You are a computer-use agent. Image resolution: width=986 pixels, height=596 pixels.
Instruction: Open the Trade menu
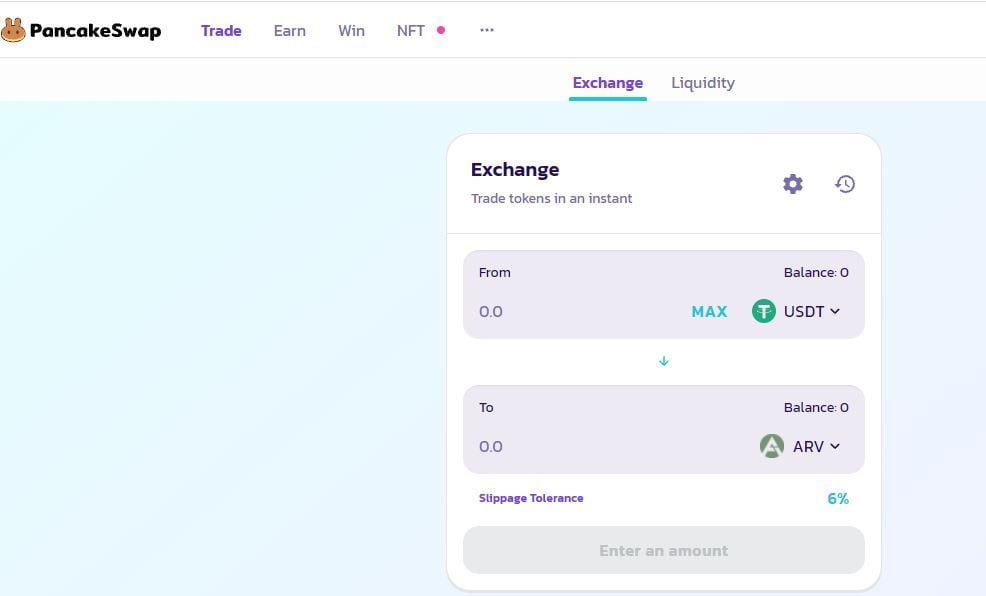(221, 31)
